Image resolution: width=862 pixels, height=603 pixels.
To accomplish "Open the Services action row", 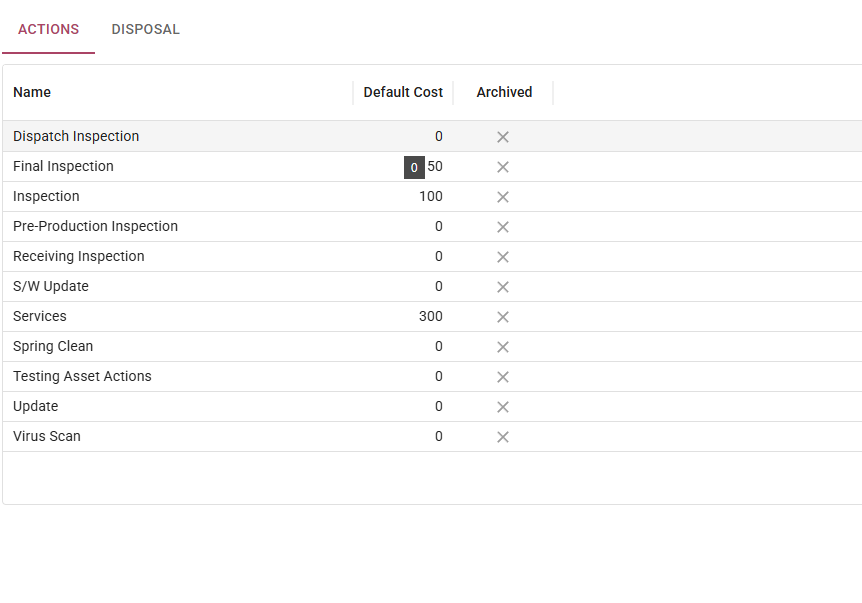I will click(x=40, y=316).
